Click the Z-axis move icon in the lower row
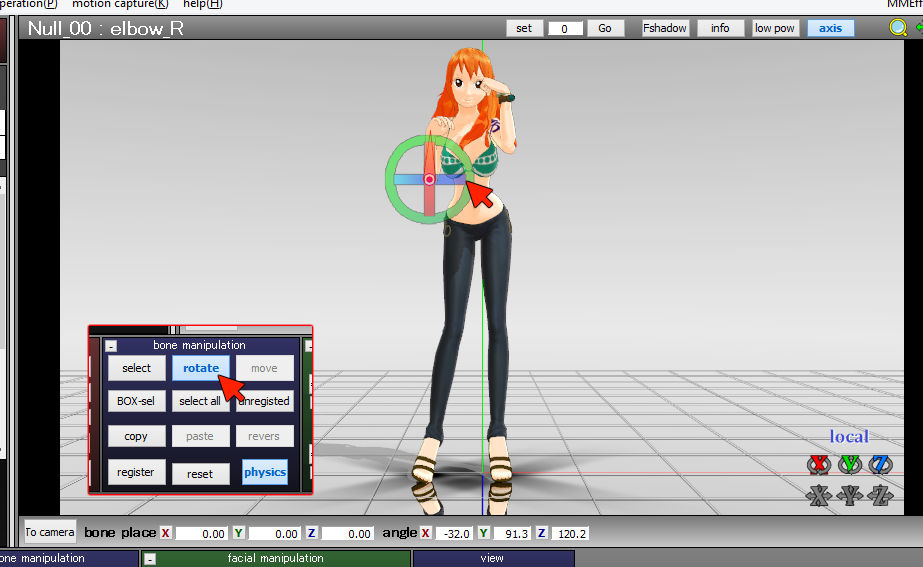Image resolution: width=923 pixels, height=567 pixels. pos(880,495)
